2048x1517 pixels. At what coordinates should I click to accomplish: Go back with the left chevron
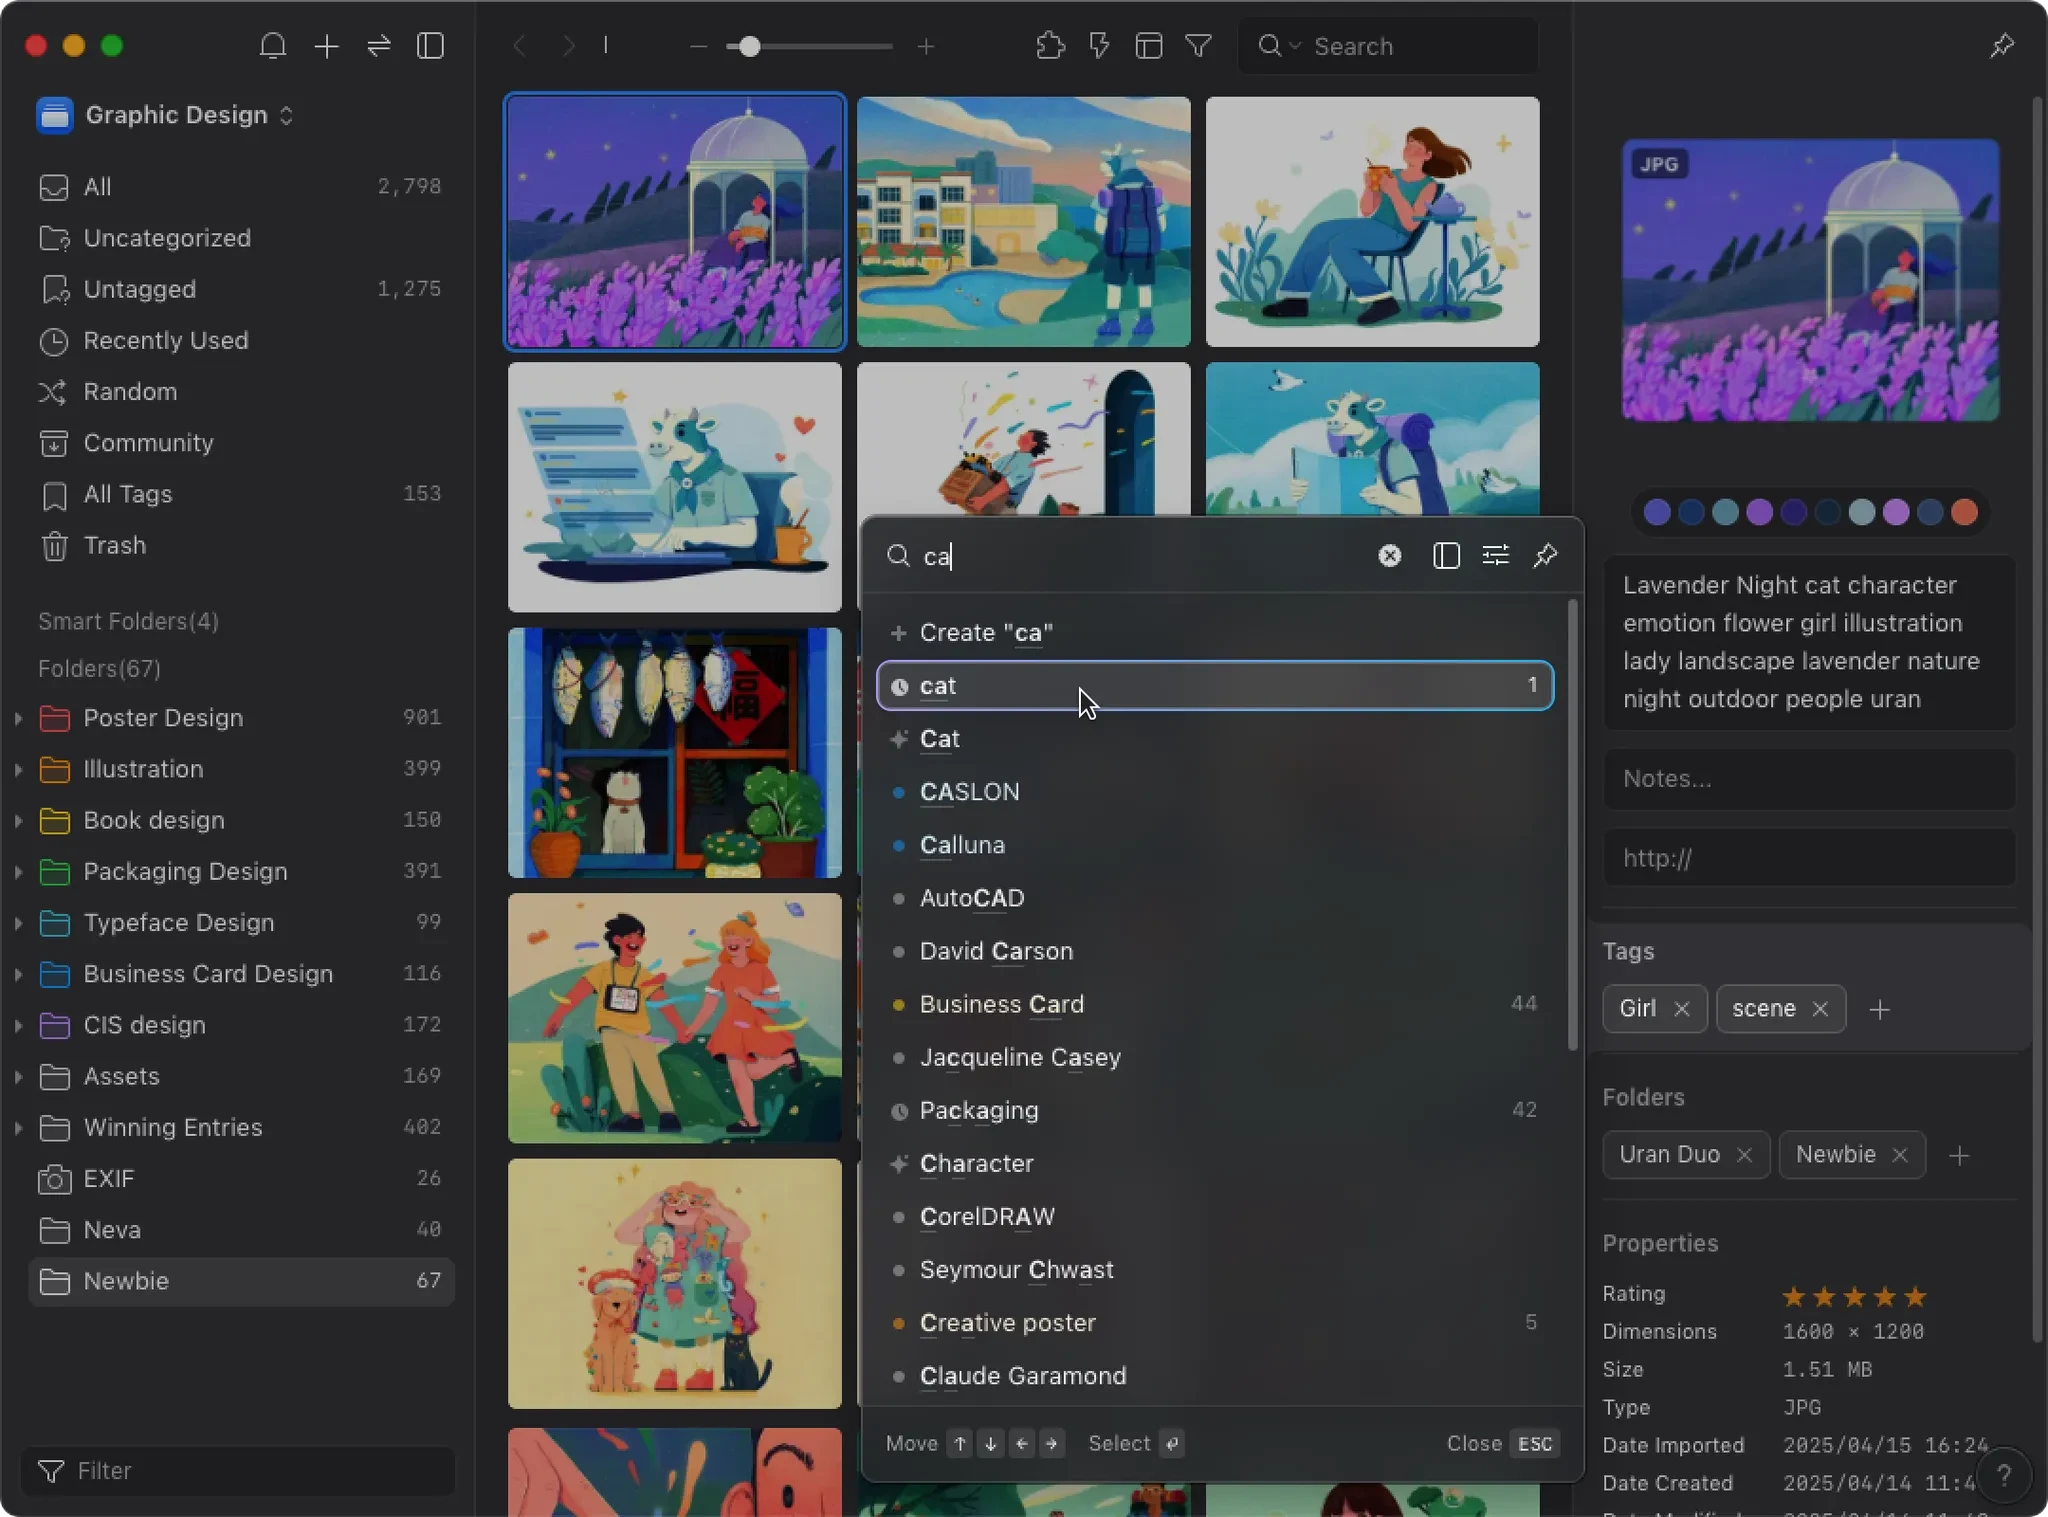[x=519, y=46]
